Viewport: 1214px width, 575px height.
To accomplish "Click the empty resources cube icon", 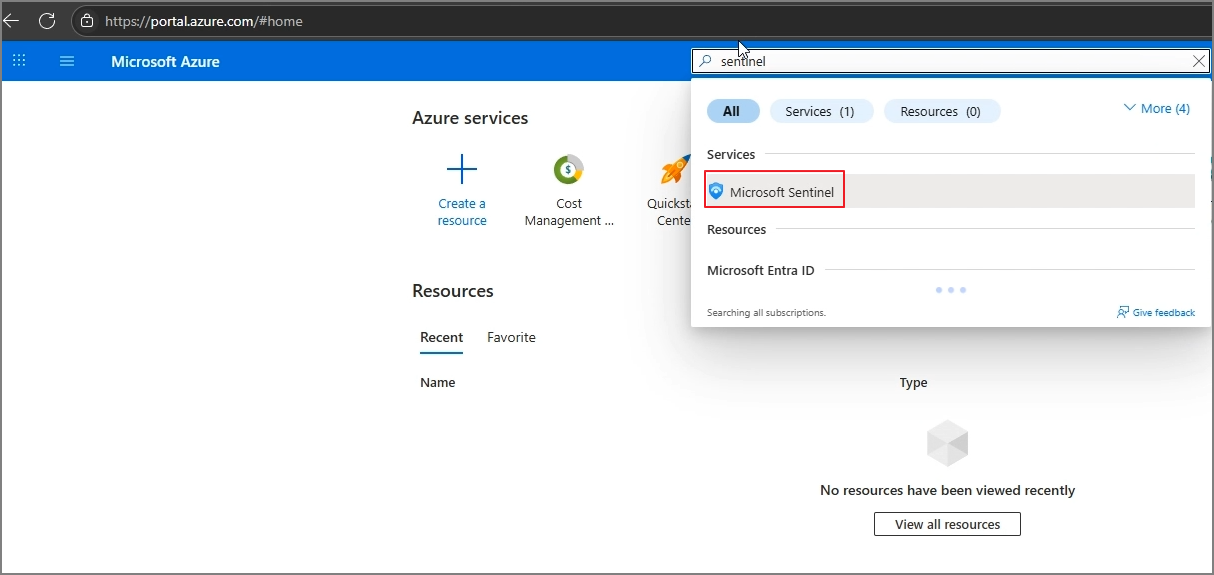I will pos(947,443).
